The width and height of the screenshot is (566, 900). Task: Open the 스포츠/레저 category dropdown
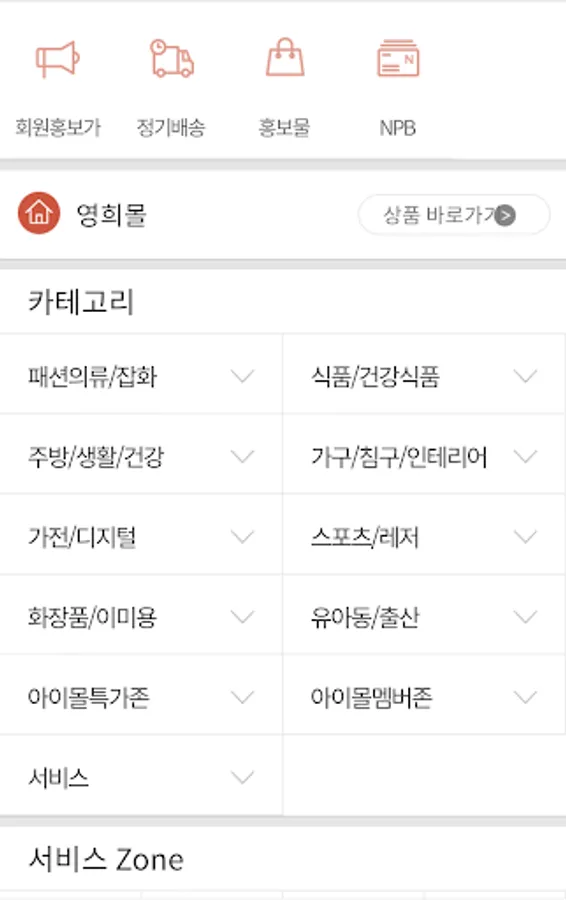(424, 537)
